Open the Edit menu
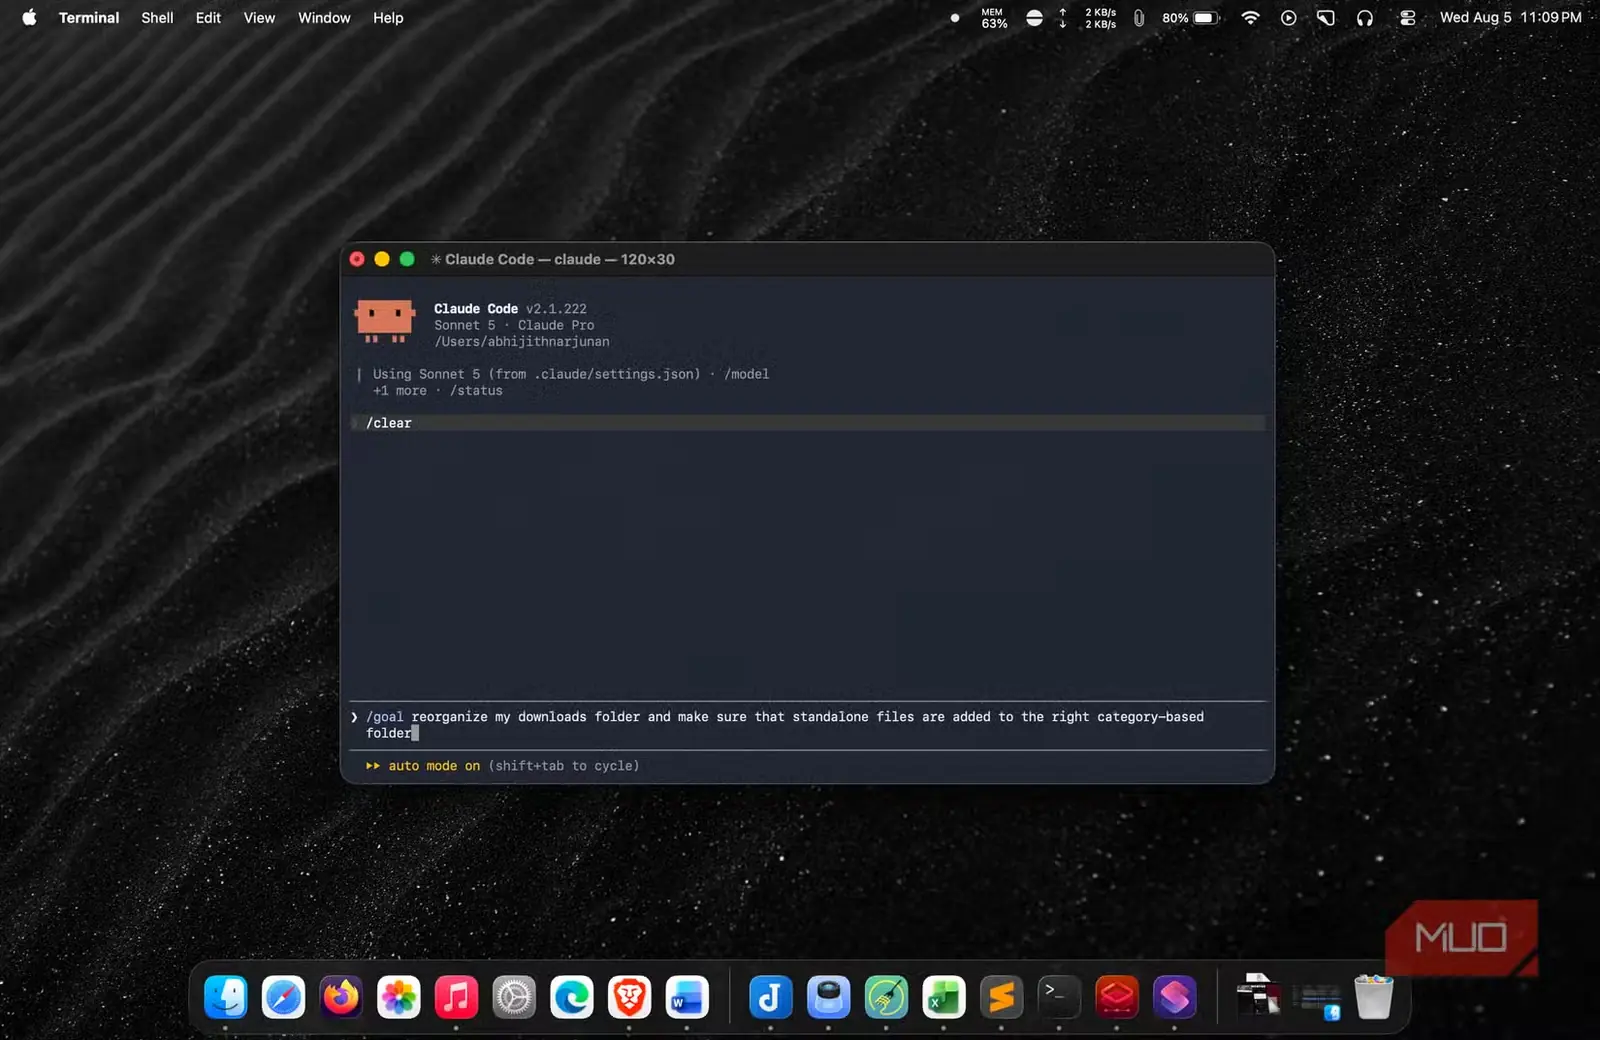This screenshot has height=1040, width=1600. coord(208,18)
